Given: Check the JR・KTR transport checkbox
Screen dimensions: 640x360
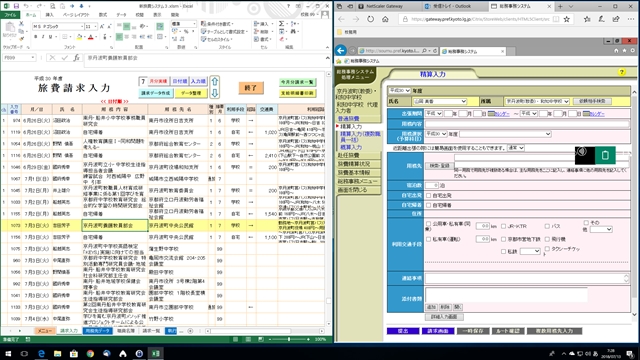Looking at the screenshot, I should pyautogui.click(x=503, y=226).
